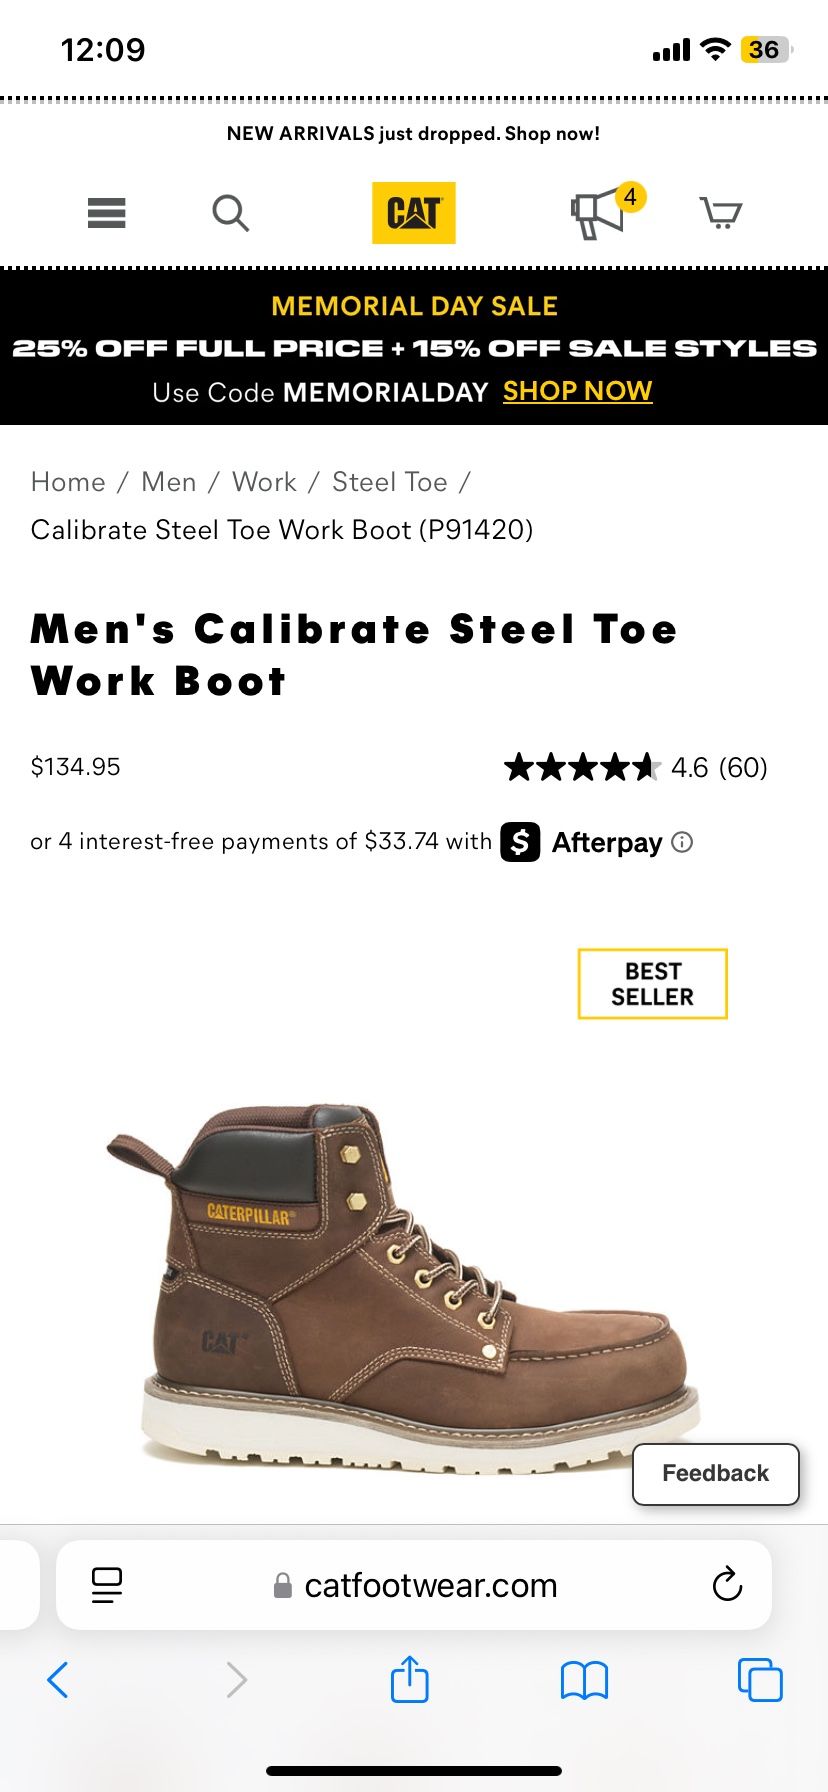The height and width of the screenshot is (1792, 828).
Task: Tap the reader view icon in address bar
Action: (x=106, y=1584)
